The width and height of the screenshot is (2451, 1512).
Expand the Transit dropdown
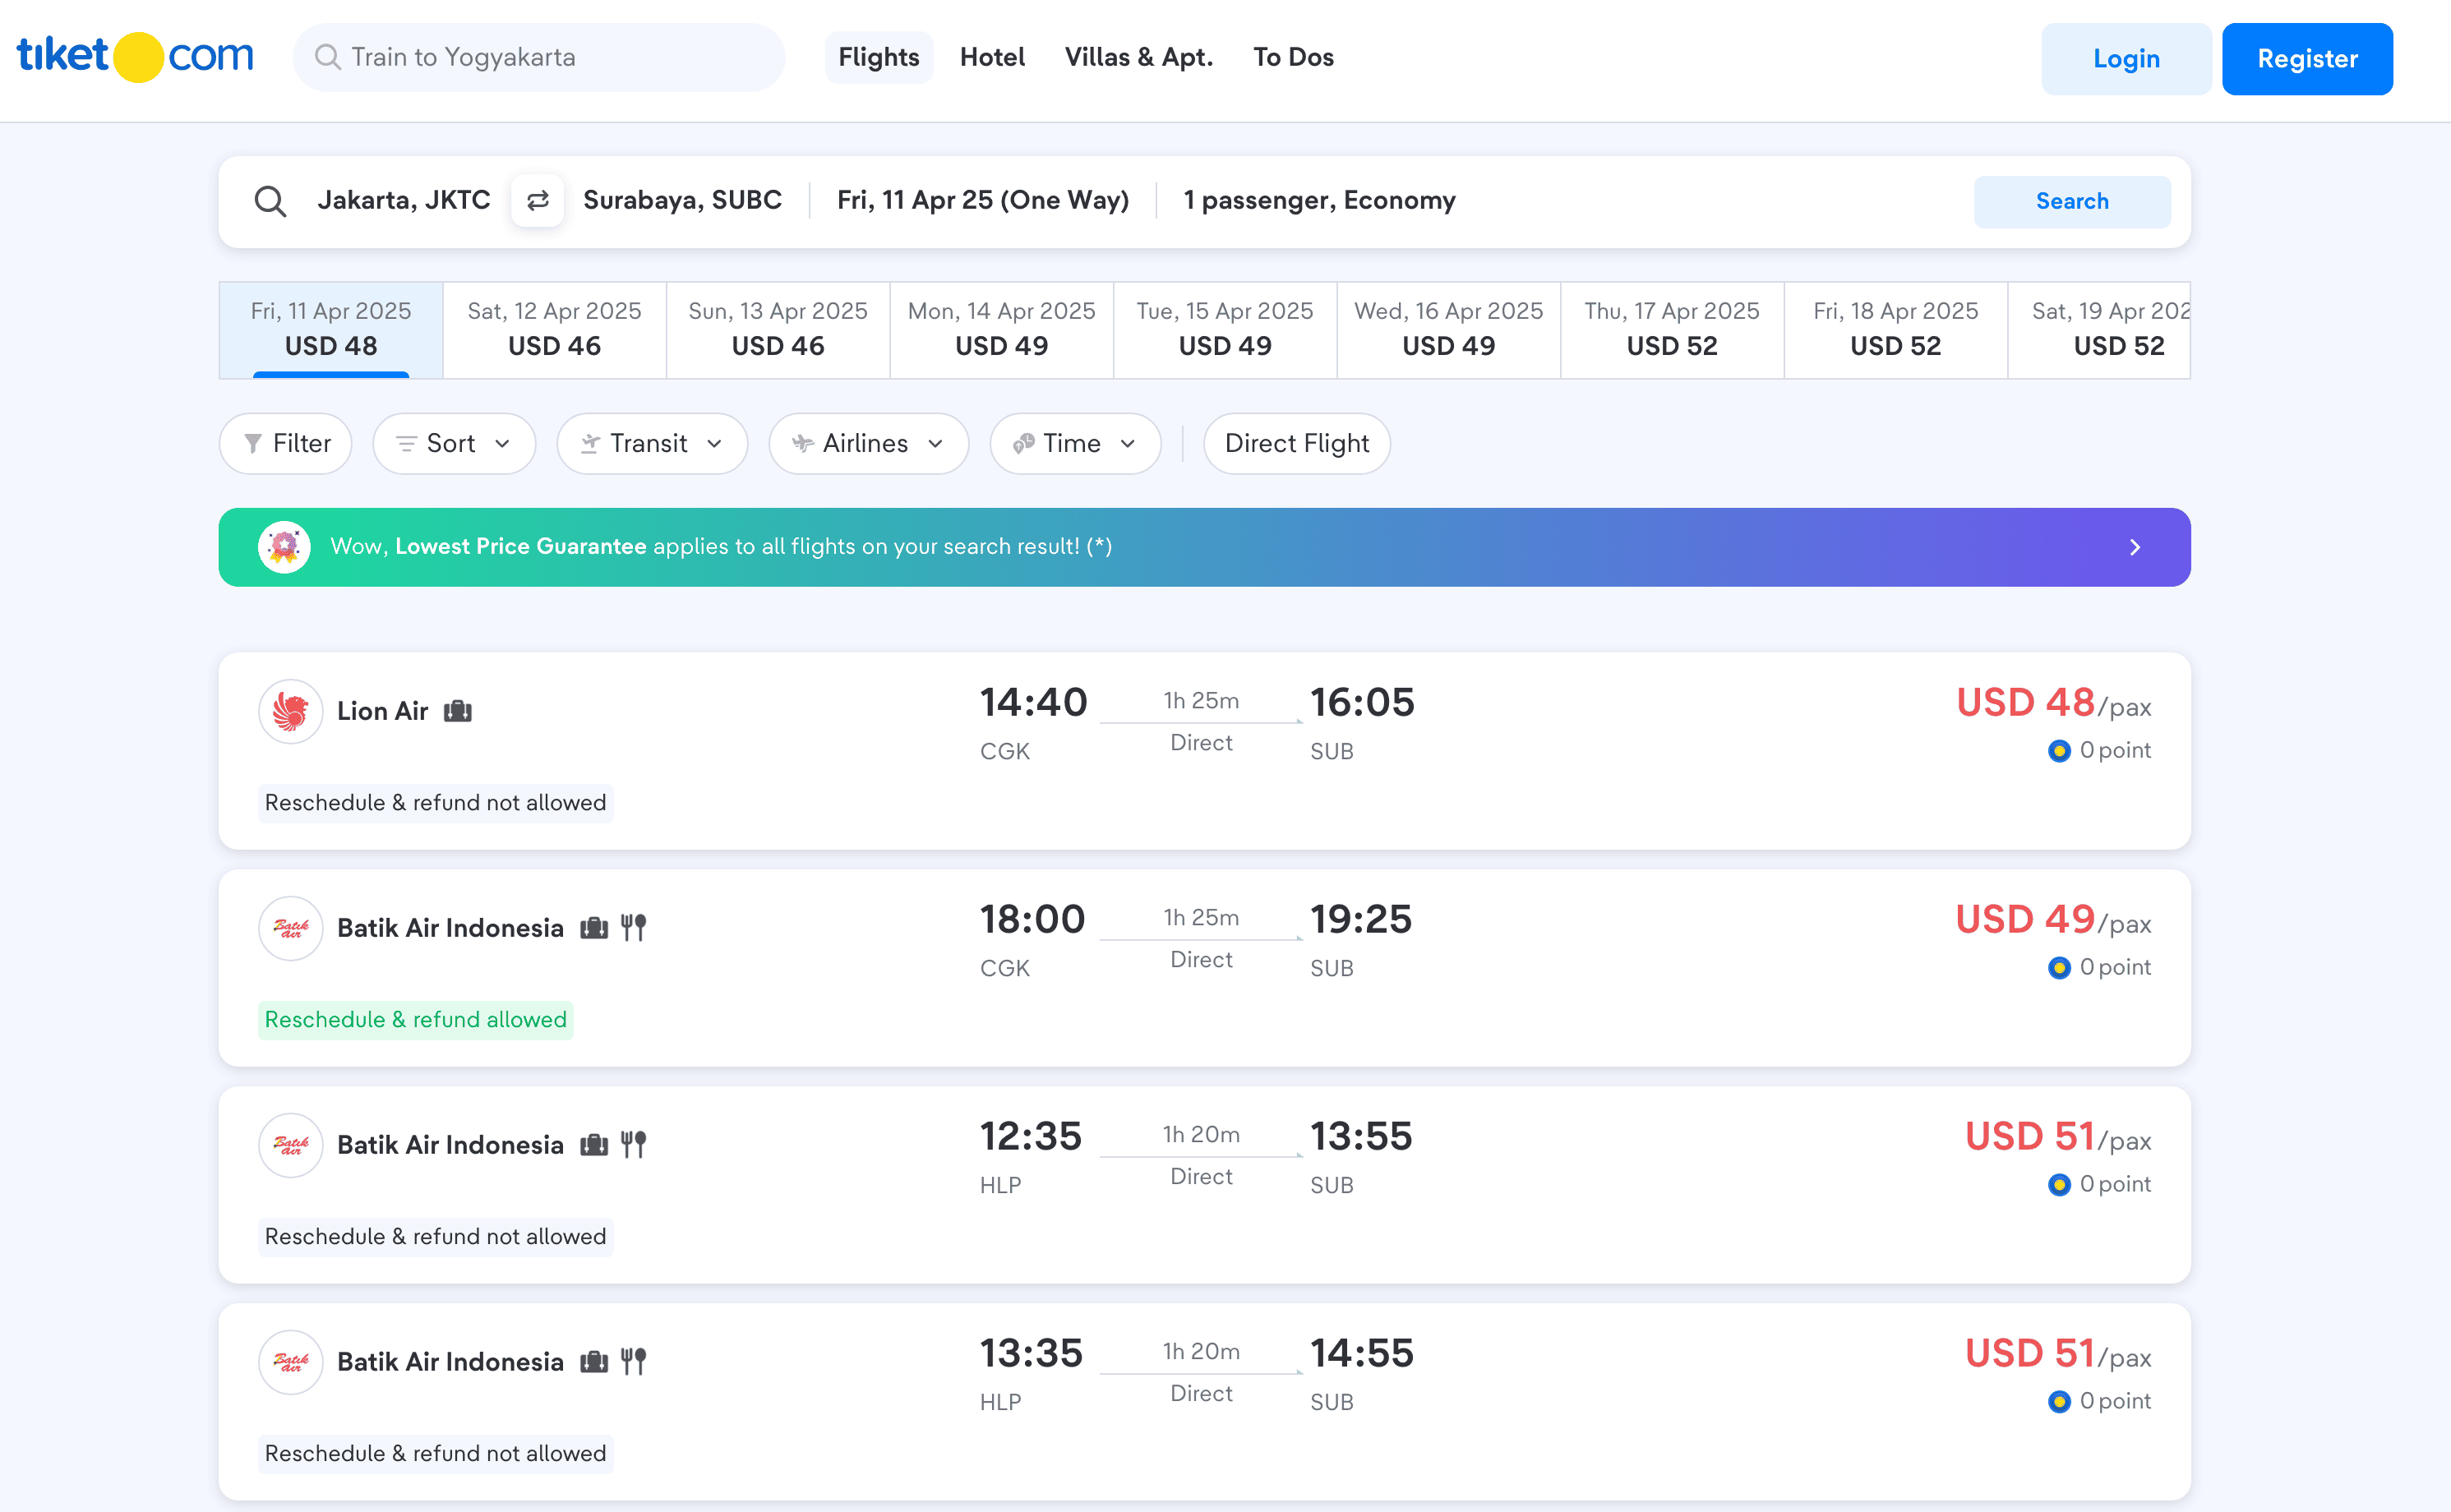coord(652,443)
